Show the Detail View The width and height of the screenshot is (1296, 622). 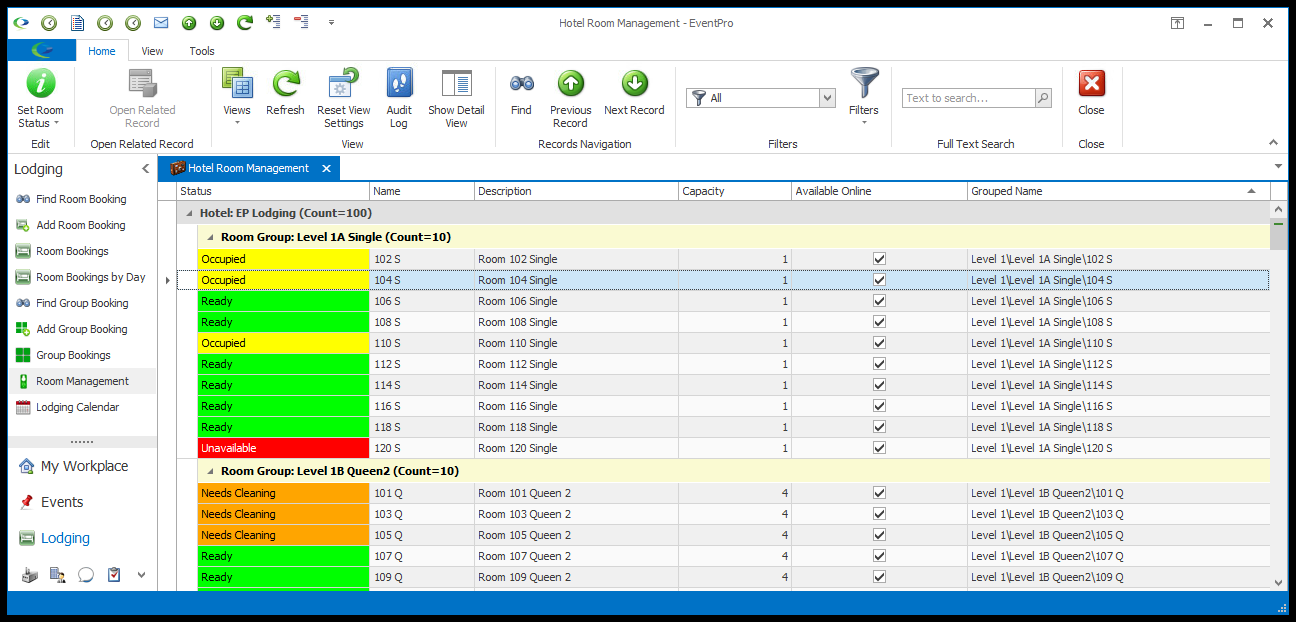(456, 98)
